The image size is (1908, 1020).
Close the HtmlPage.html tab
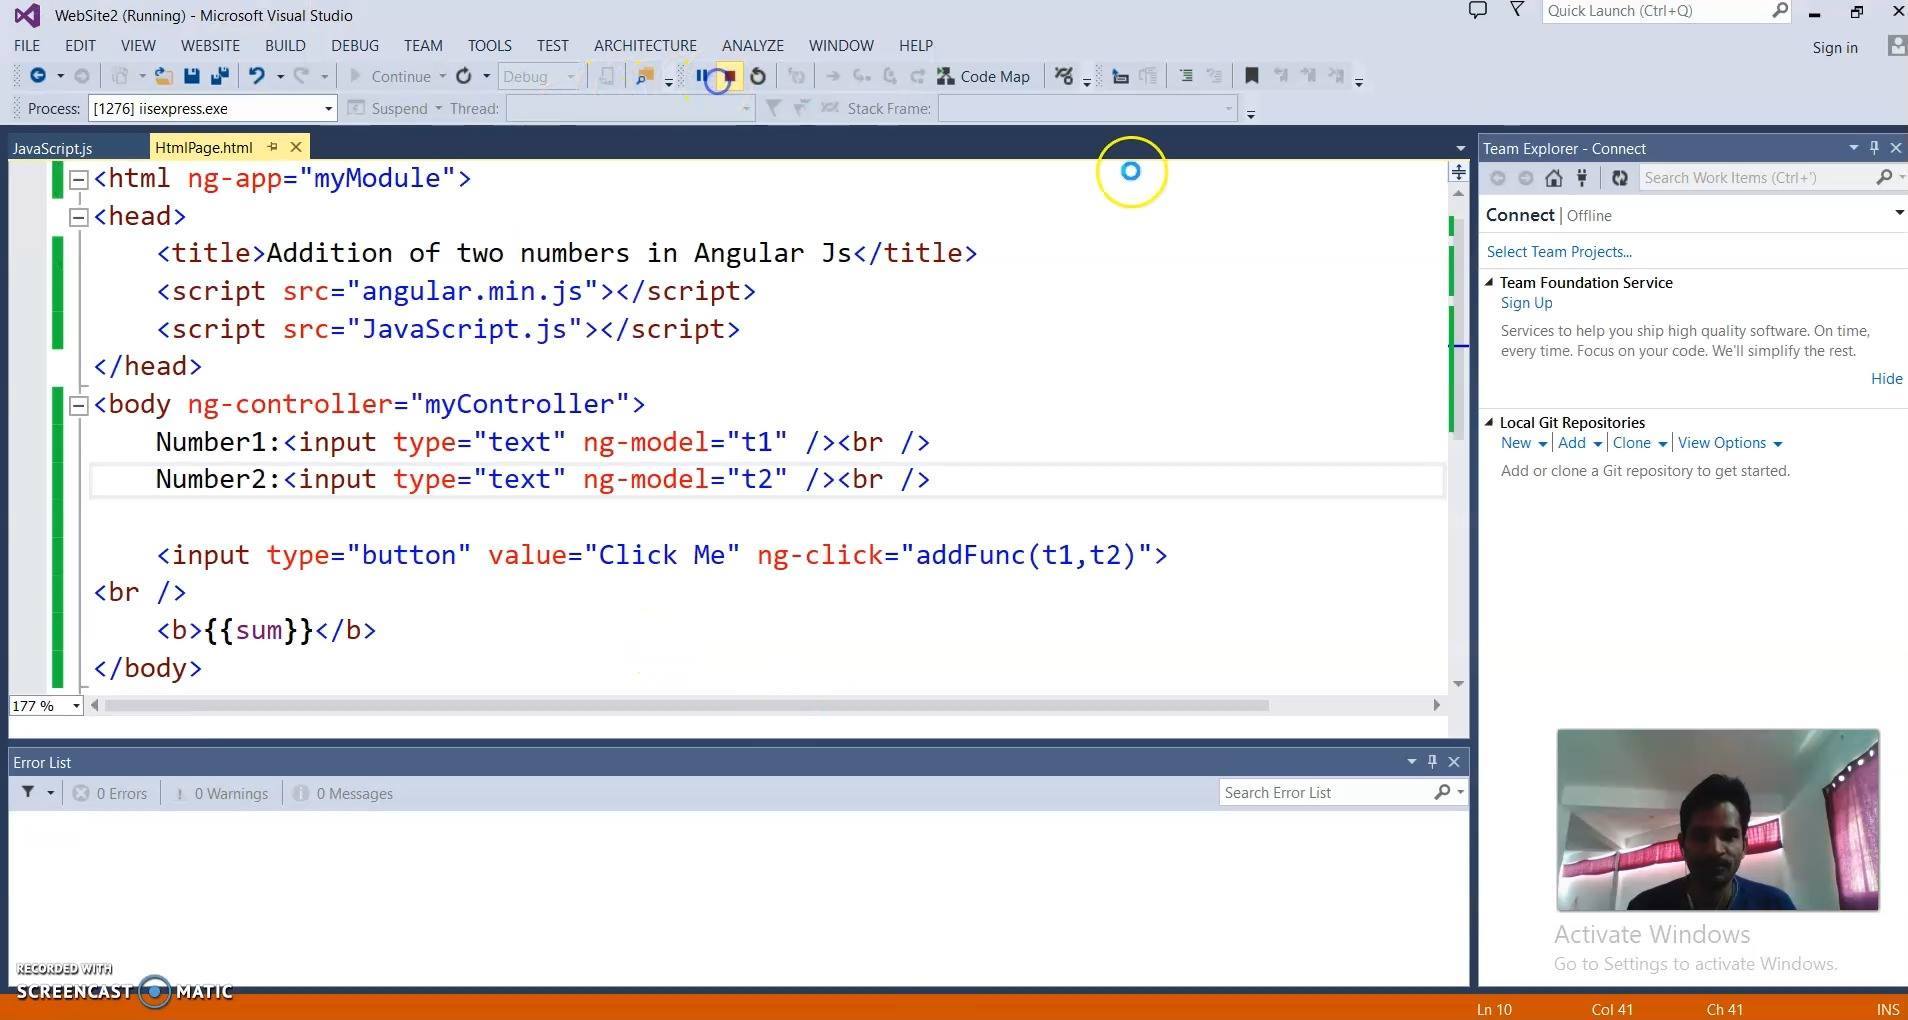[296, 147]
